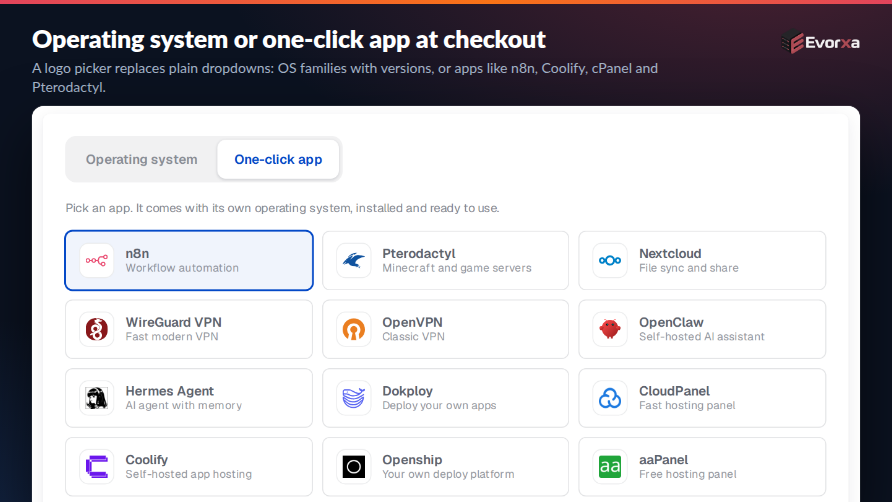Click the Hermes Agent logo icon
The height and width of the screenshot is (502, 892).
click(x=97, y=398)
